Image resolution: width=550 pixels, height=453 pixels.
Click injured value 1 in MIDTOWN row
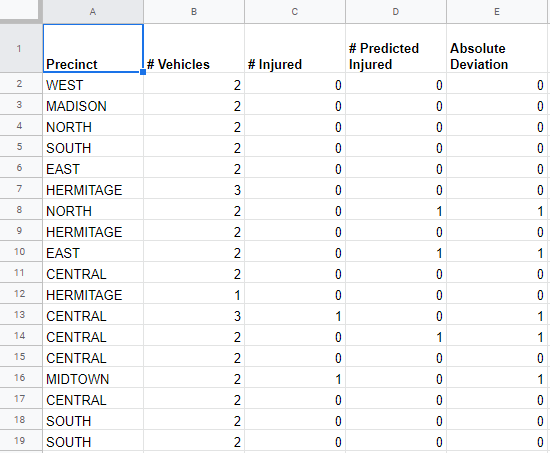click(295, 378)
